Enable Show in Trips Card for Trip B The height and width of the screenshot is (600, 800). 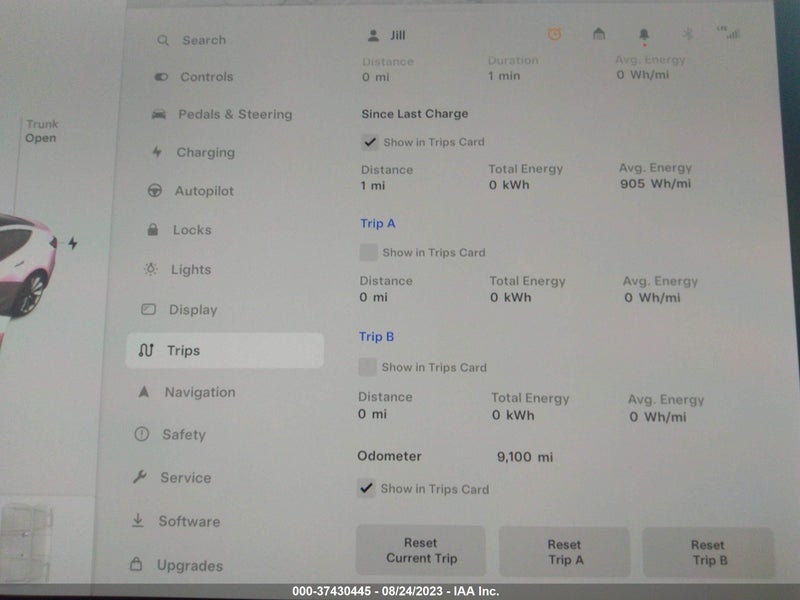(x=367, y=367)
